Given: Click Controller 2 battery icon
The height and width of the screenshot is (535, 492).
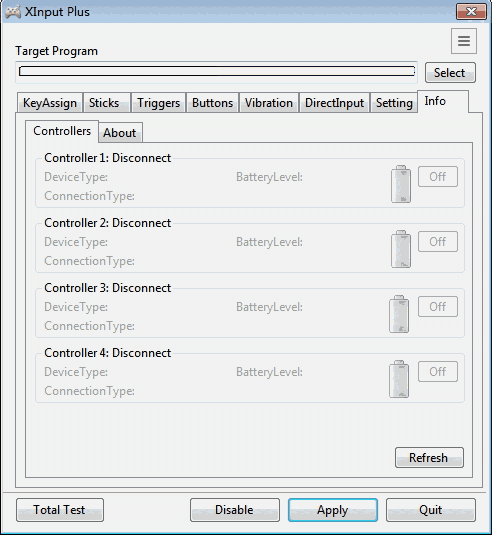Looking at the screenshot, I should (401, 249).
